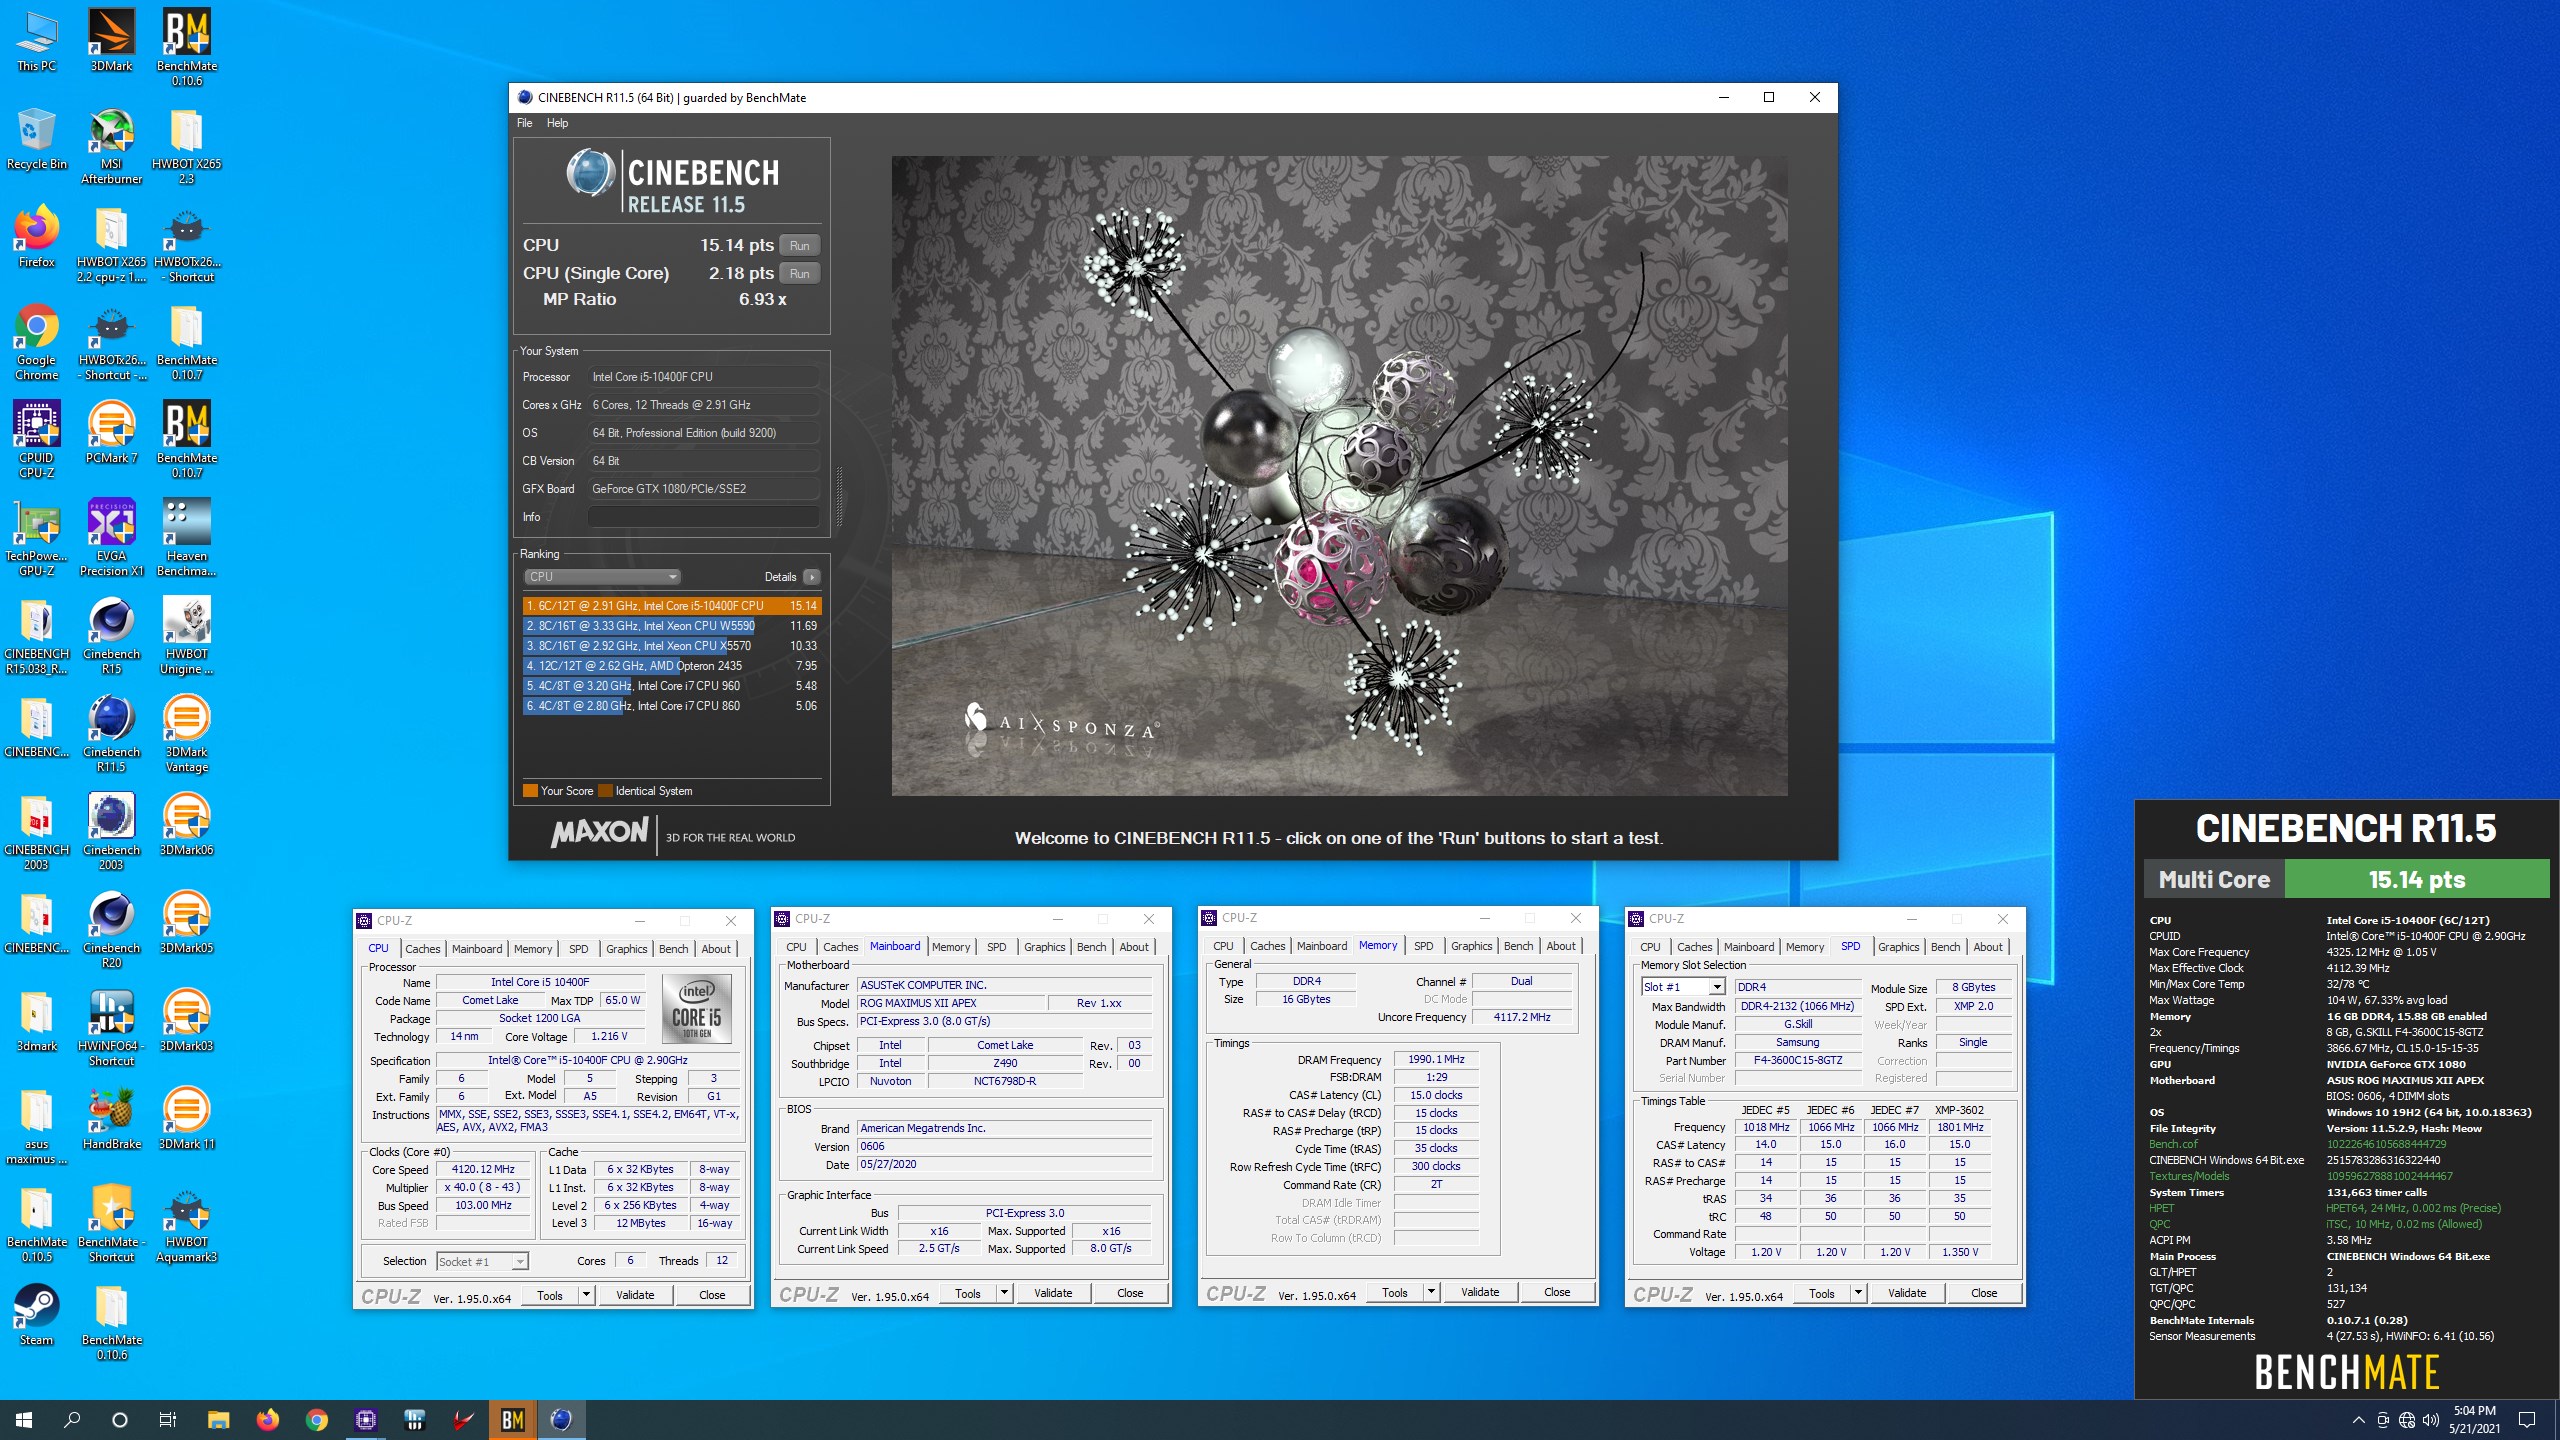Open the HWBOT X265 2.3 folder

pos(186,146)
